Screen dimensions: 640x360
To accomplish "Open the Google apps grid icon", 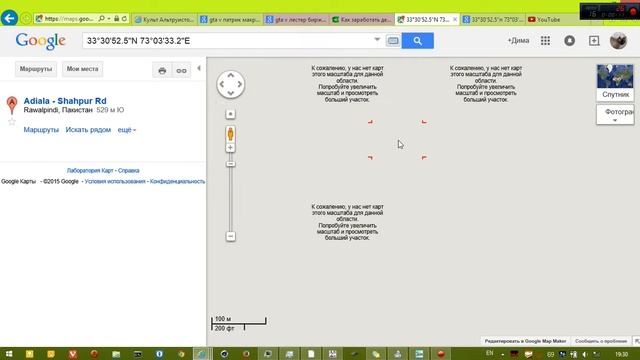I will point(545,40).
